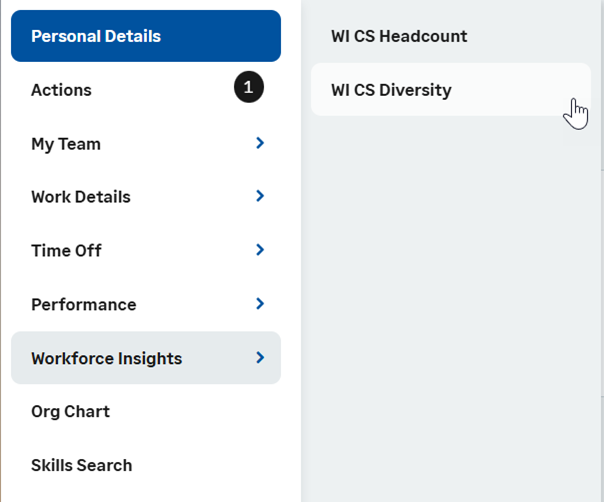Open the Performance menu label

[x=83, y=304]
